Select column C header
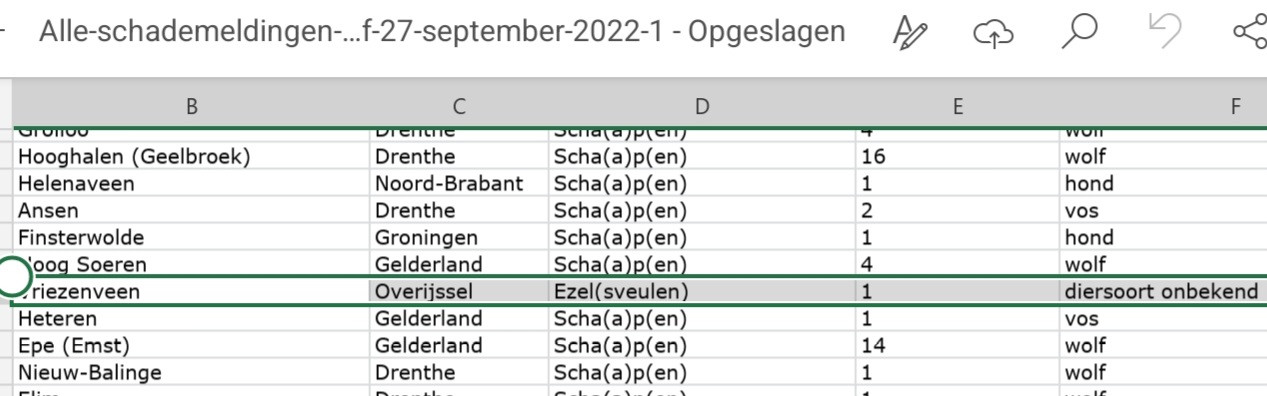 (x=459, y=106)
